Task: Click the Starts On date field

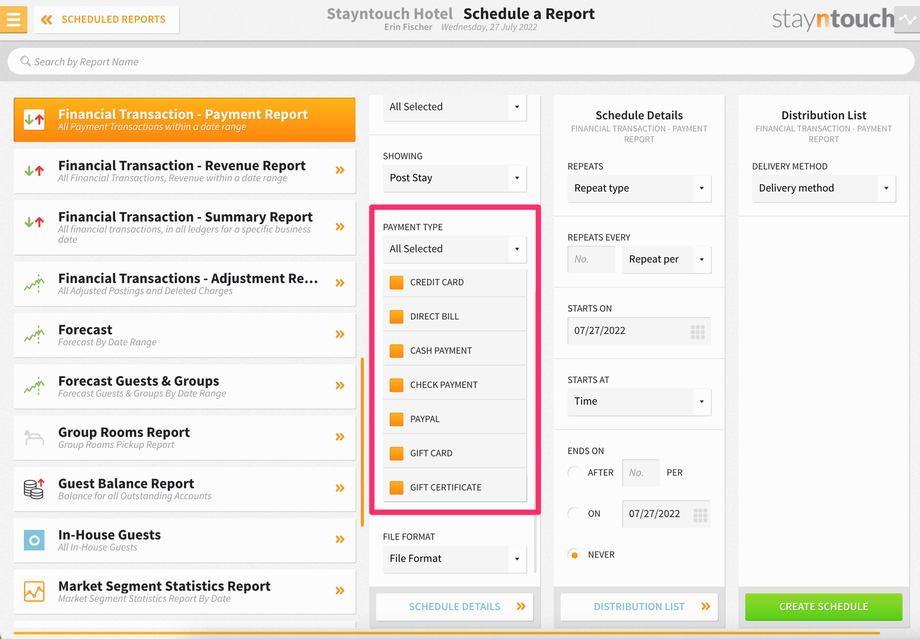Action: pos(639,330)
